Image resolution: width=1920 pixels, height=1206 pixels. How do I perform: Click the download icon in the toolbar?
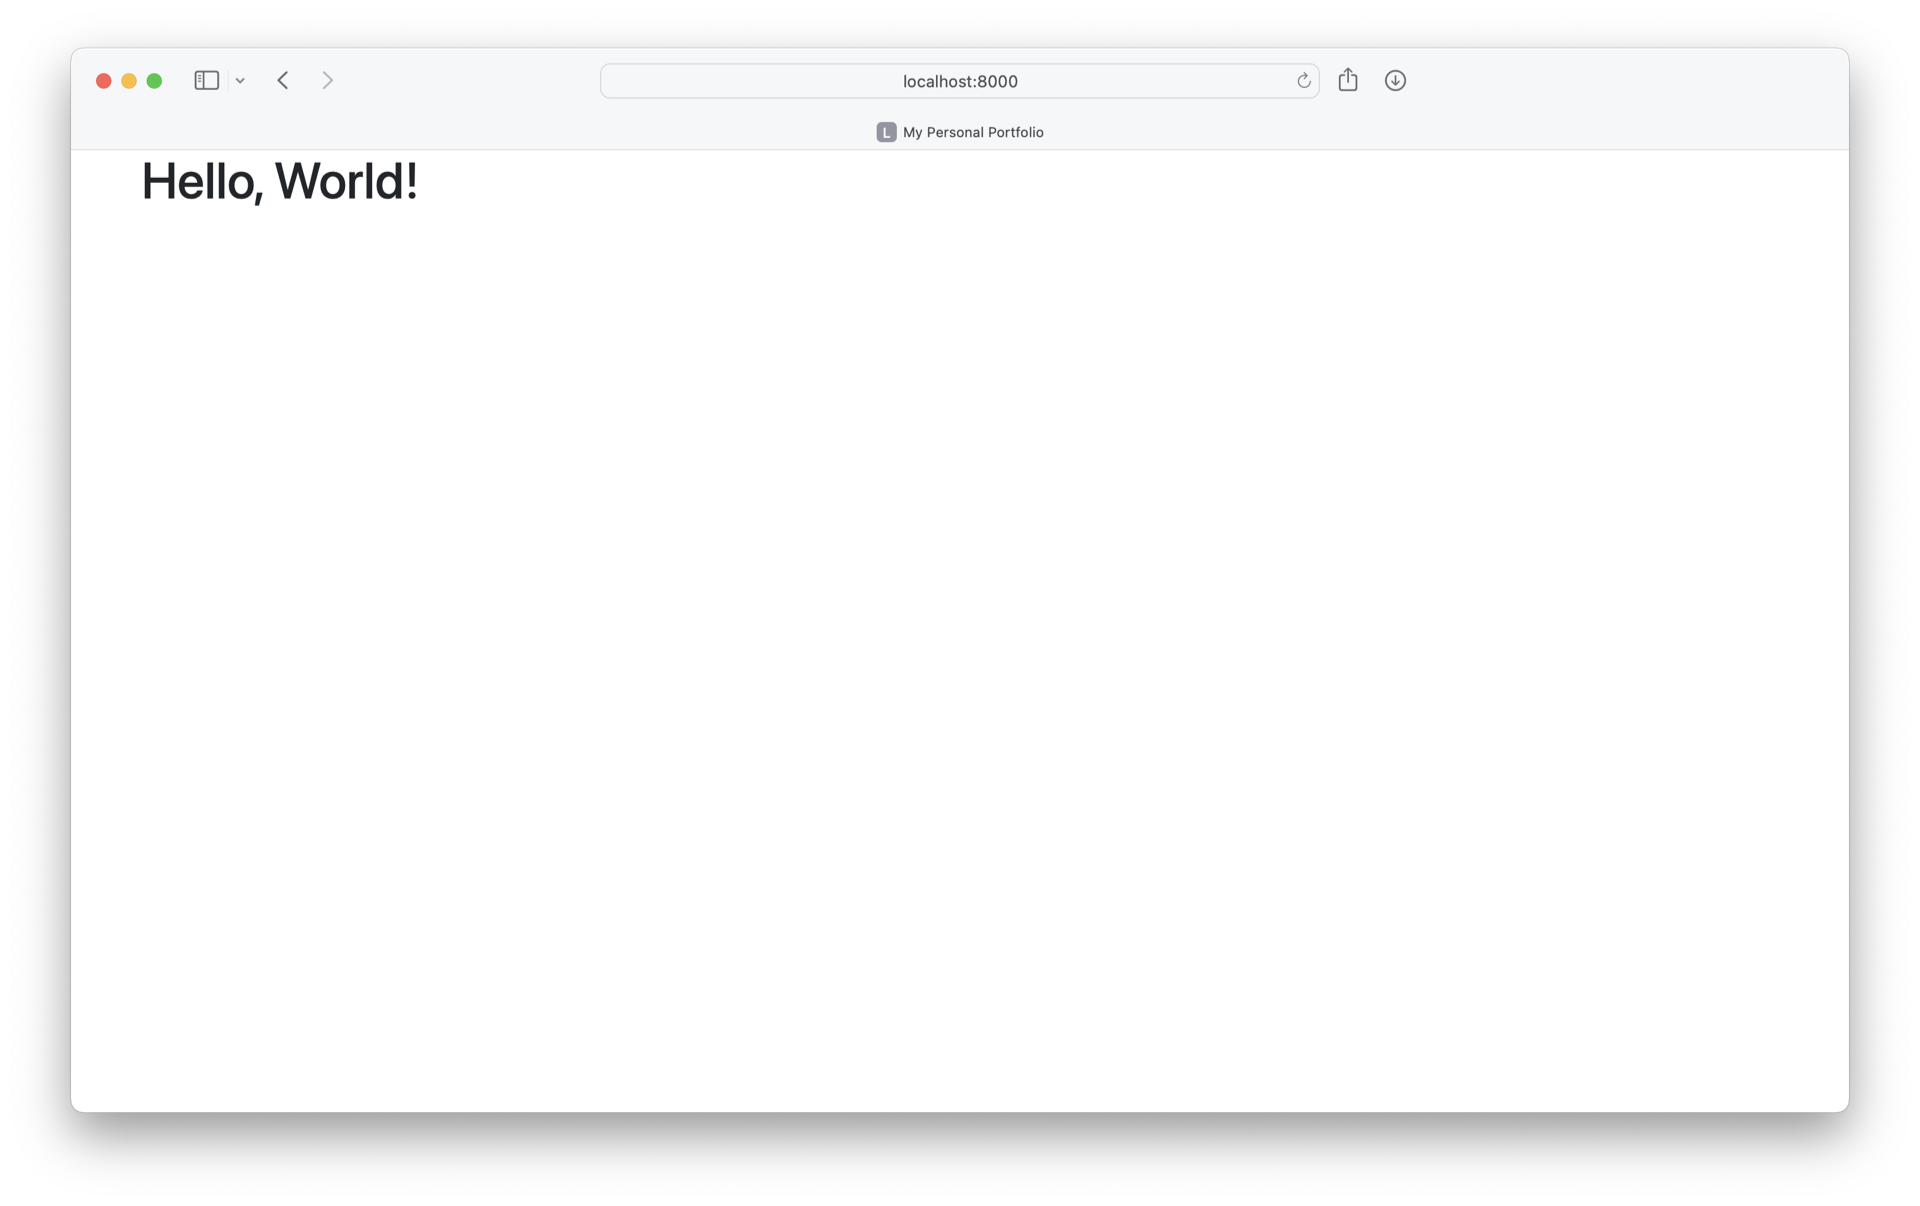[1393, 79]
